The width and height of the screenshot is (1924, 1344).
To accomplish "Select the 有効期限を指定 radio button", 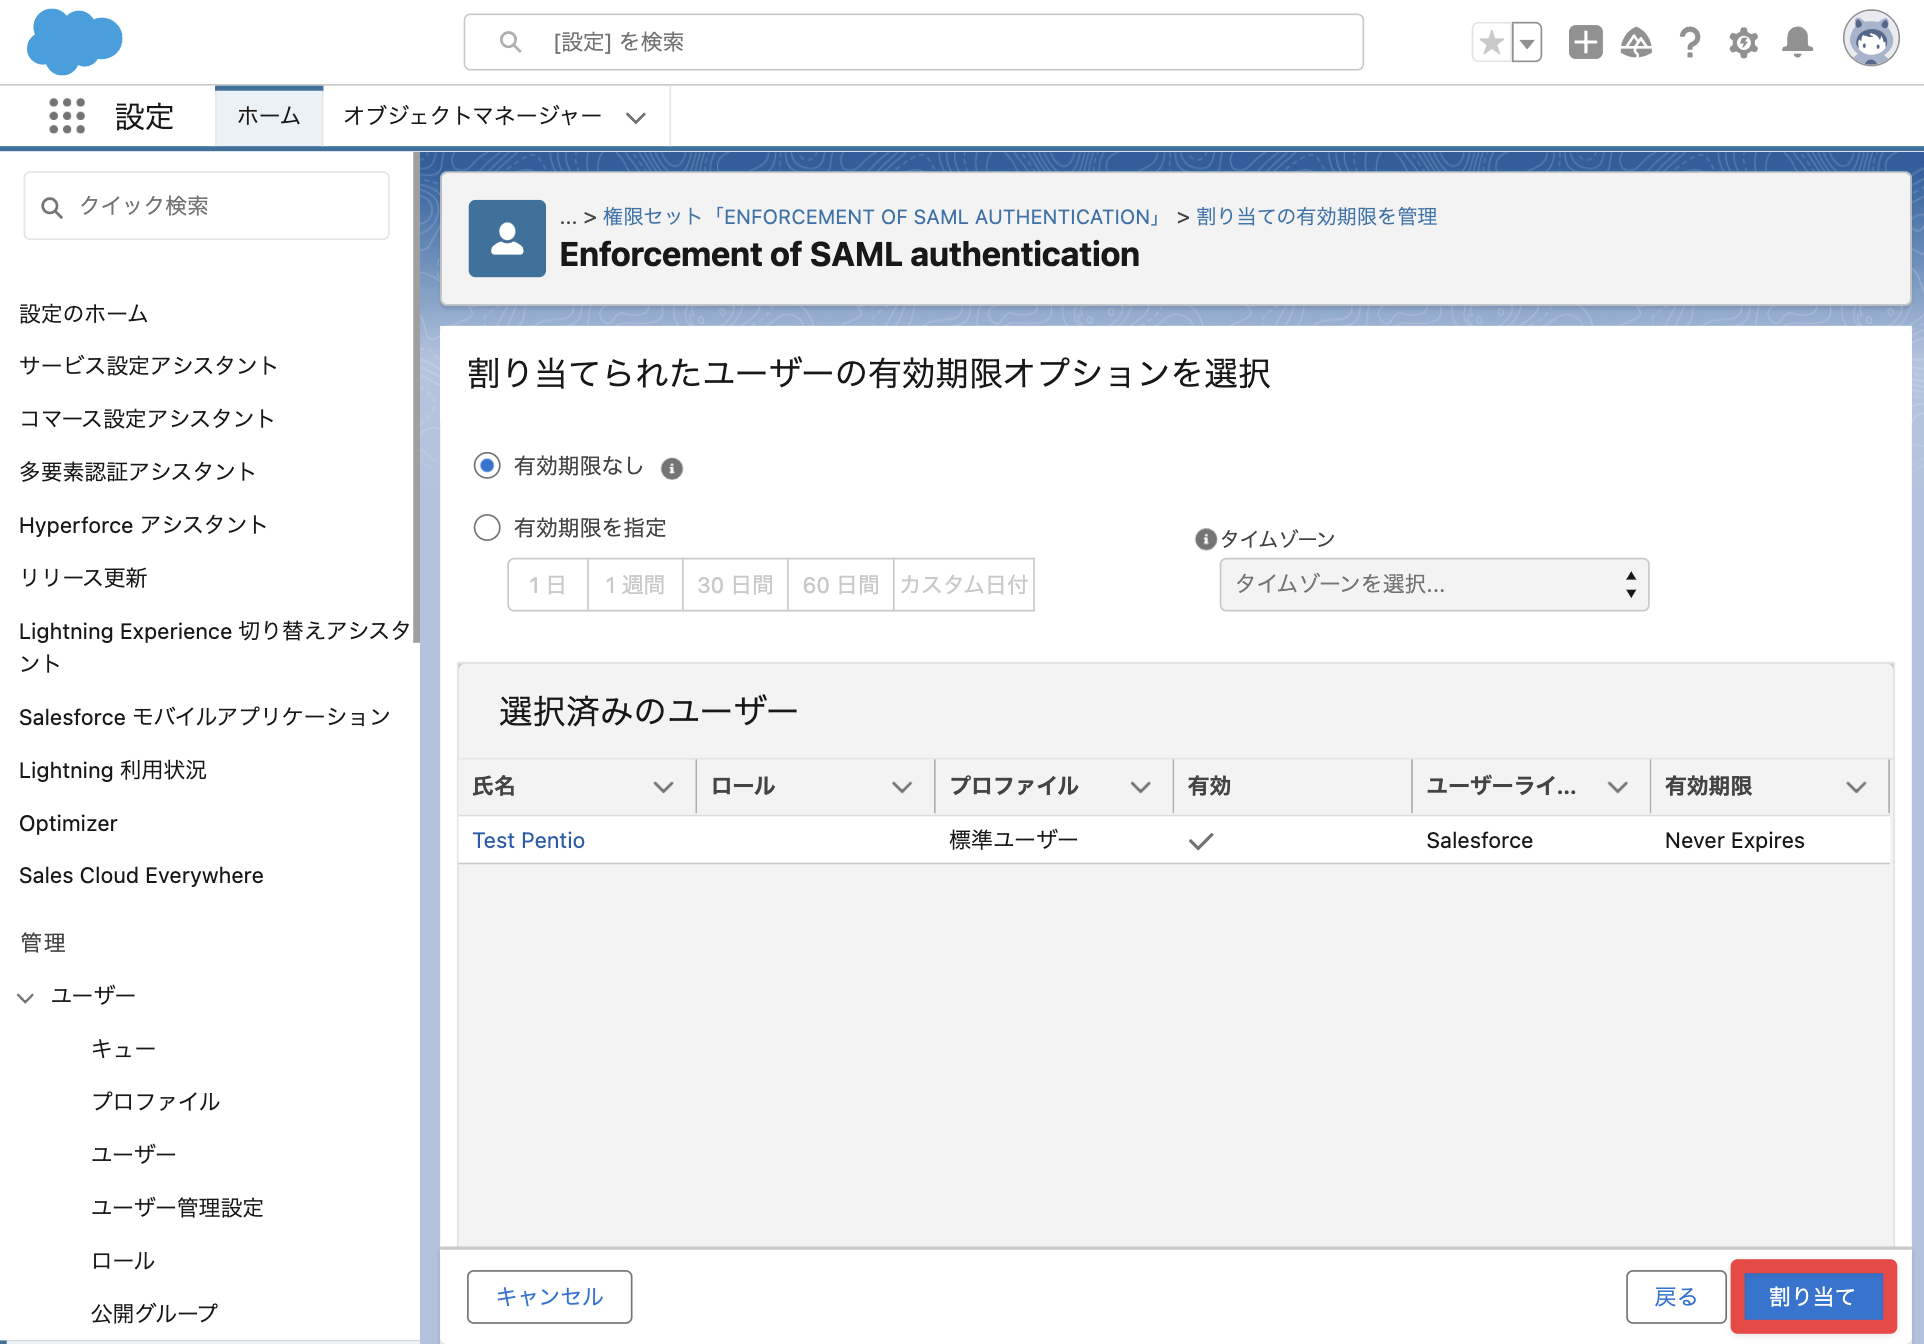I will click(487, 527).
